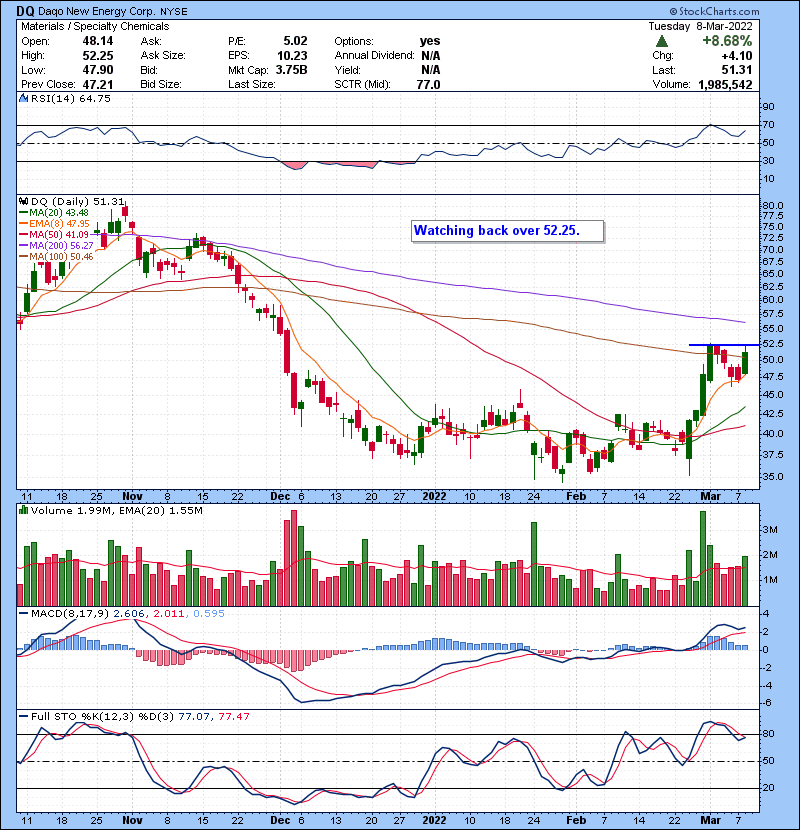Select the SCTR (Mid) value 77.0

tap(428, 84)
